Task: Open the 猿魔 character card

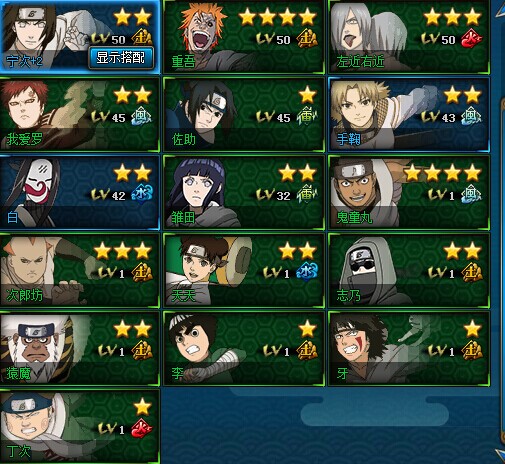Action: point(80,348)
